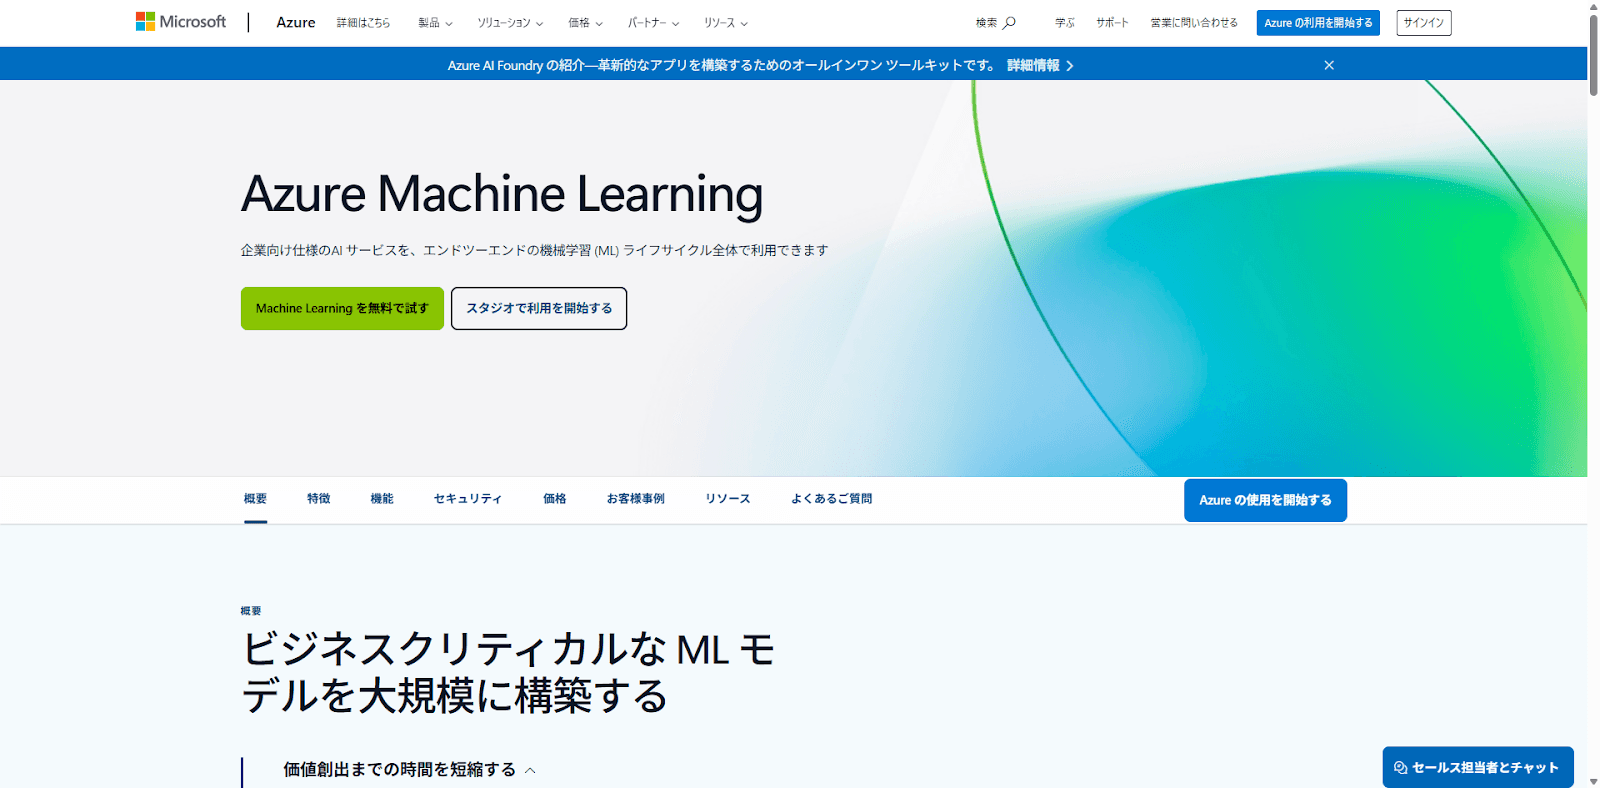1600x788 pixels.
Task: Click Azure の使用を開始する button
Action: tap(1265, 500)
